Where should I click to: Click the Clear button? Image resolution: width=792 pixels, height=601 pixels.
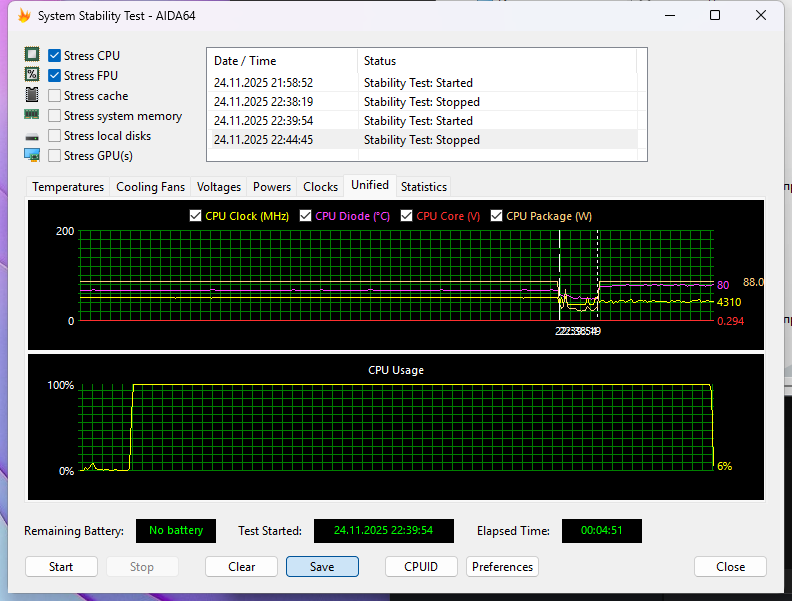(241, 567)
